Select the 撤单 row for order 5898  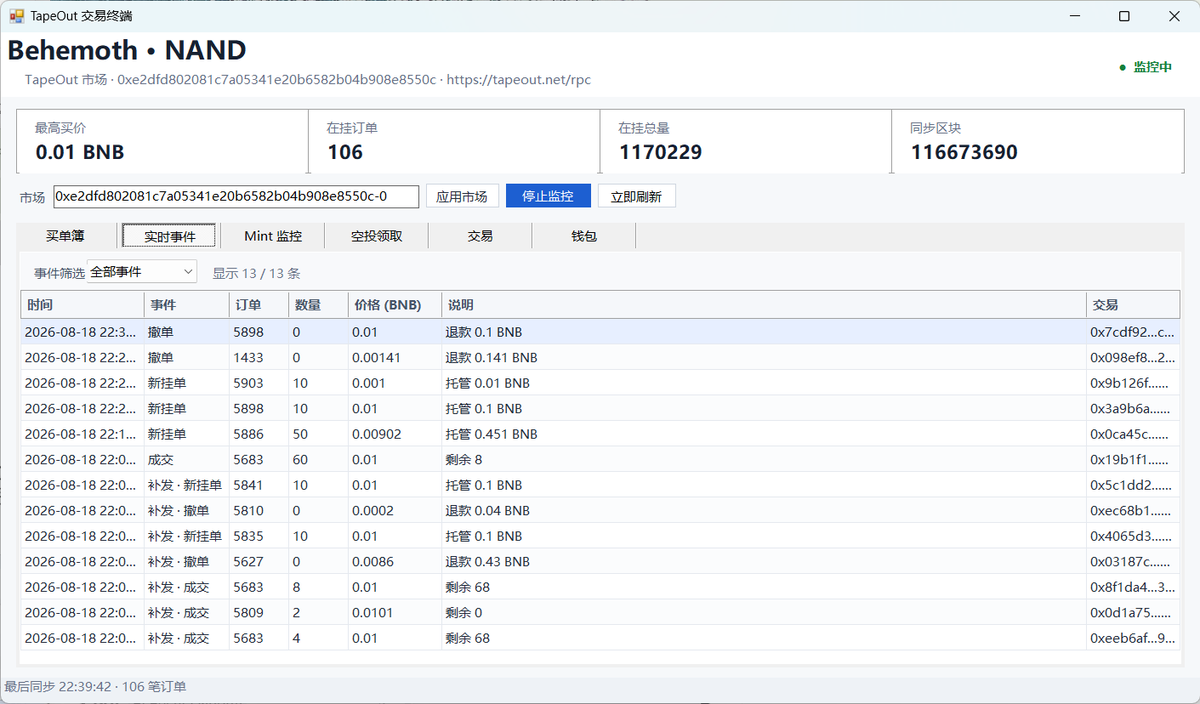[600, 332]
